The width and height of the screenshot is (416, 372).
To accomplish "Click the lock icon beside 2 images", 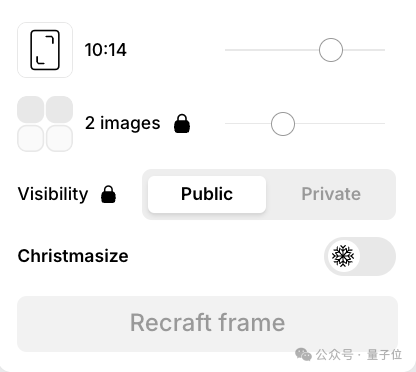I will (x=182, y=124).
